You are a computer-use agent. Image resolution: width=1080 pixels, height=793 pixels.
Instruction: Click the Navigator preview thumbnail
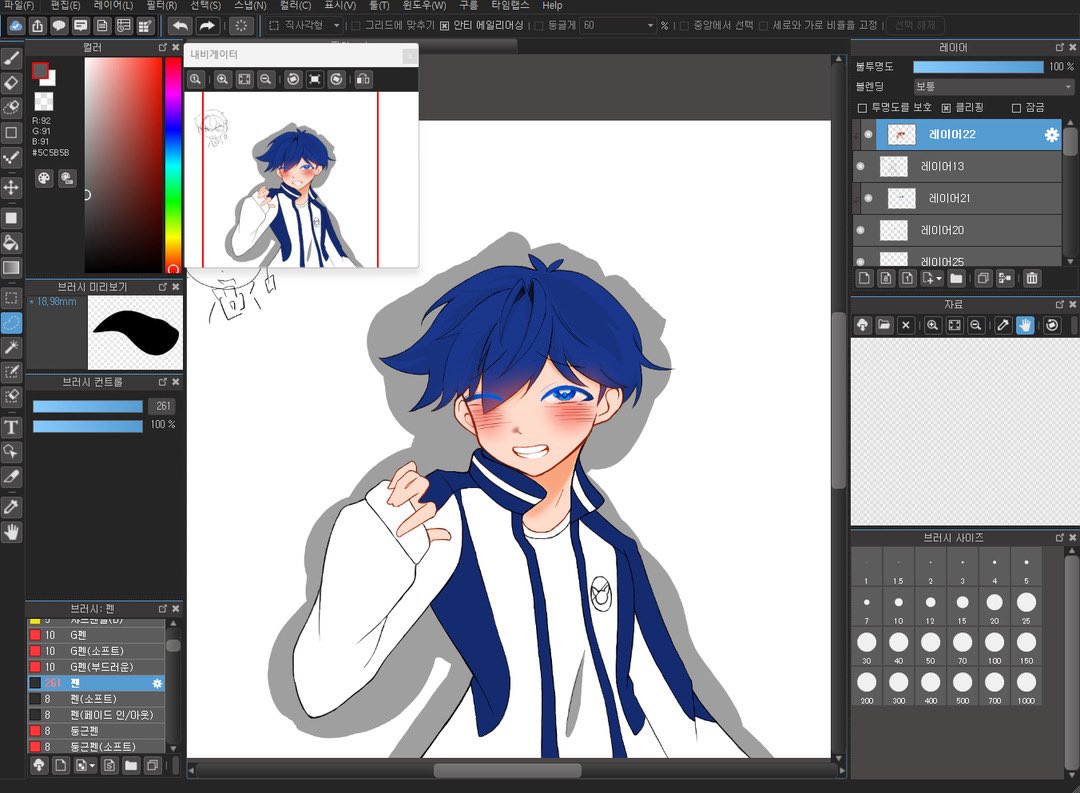tap(301, 179)
